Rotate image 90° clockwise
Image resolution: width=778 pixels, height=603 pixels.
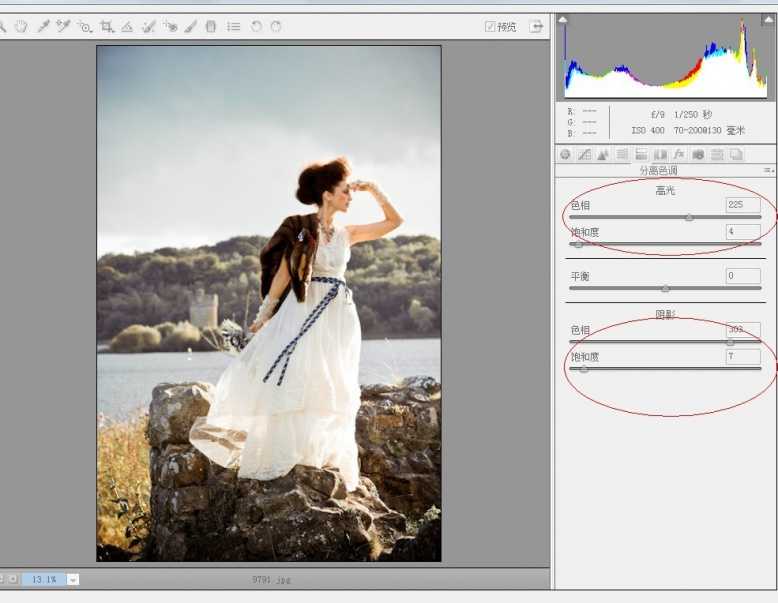(x=275, y=27)
